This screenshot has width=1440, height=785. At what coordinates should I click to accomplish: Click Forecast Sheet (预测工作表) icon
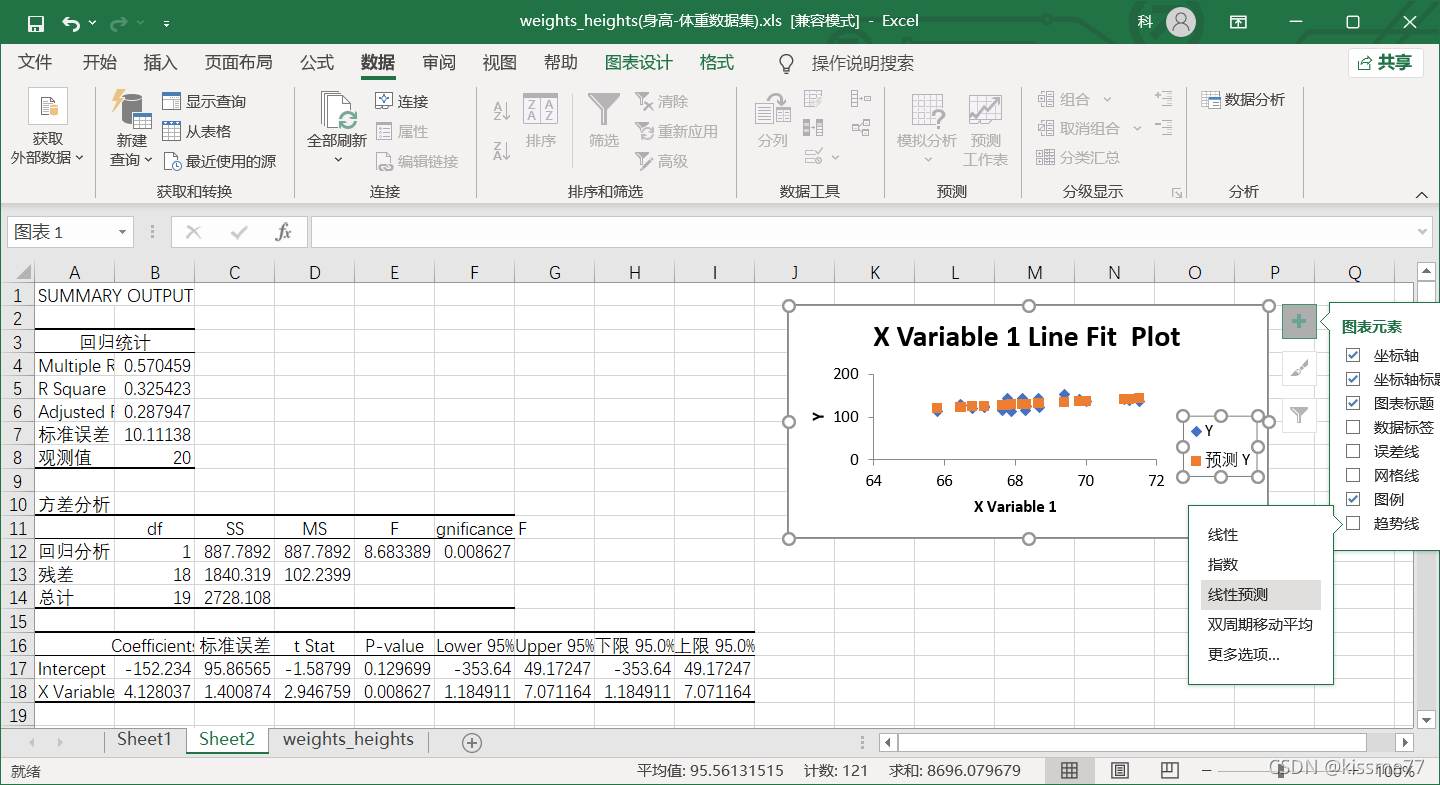click(985, 110)
